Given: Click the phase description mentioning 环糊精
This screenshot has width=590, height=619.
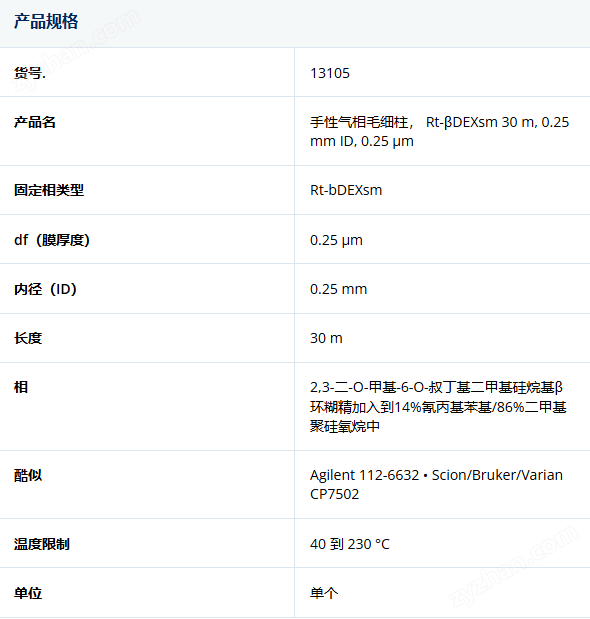Looking at the screenshot, I should tap(438, 407).
